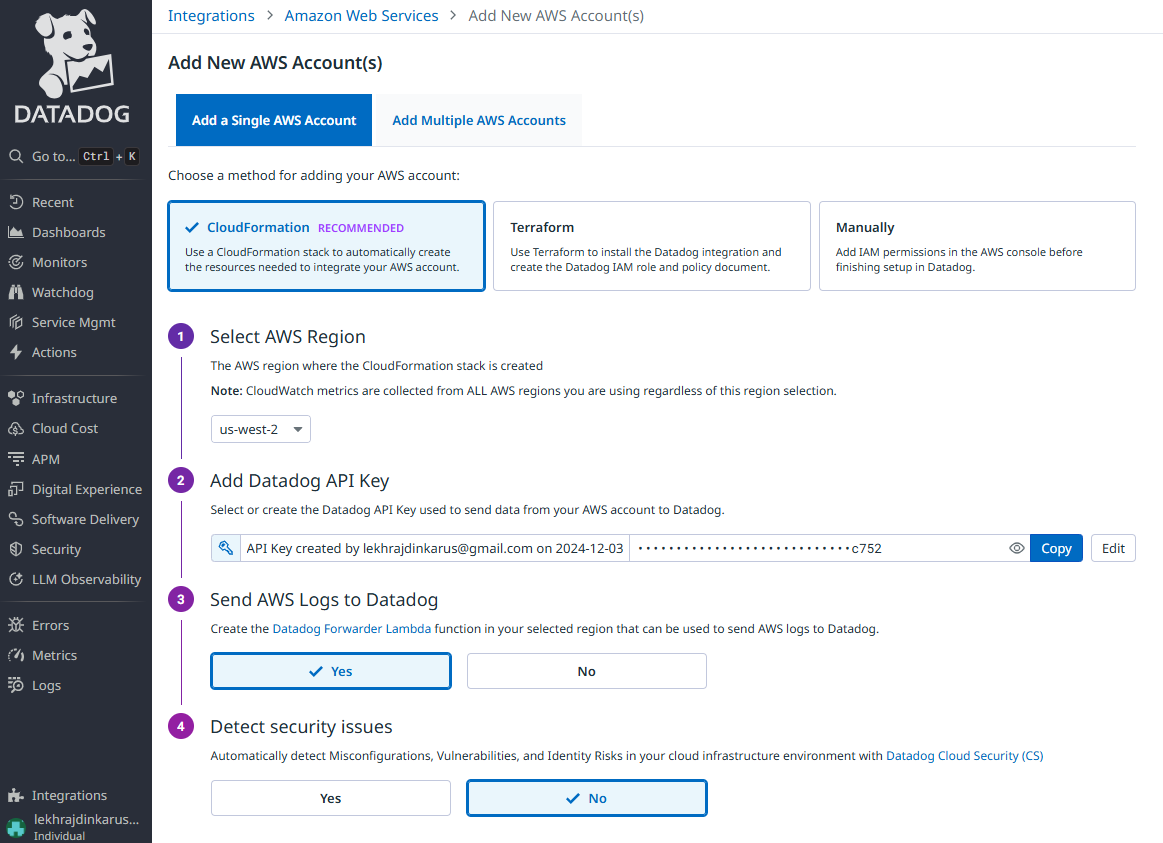Open the lekhrajdinkarus account menu
The width and height of the screenshot is (1163, 843).
(x=76, y=827)
